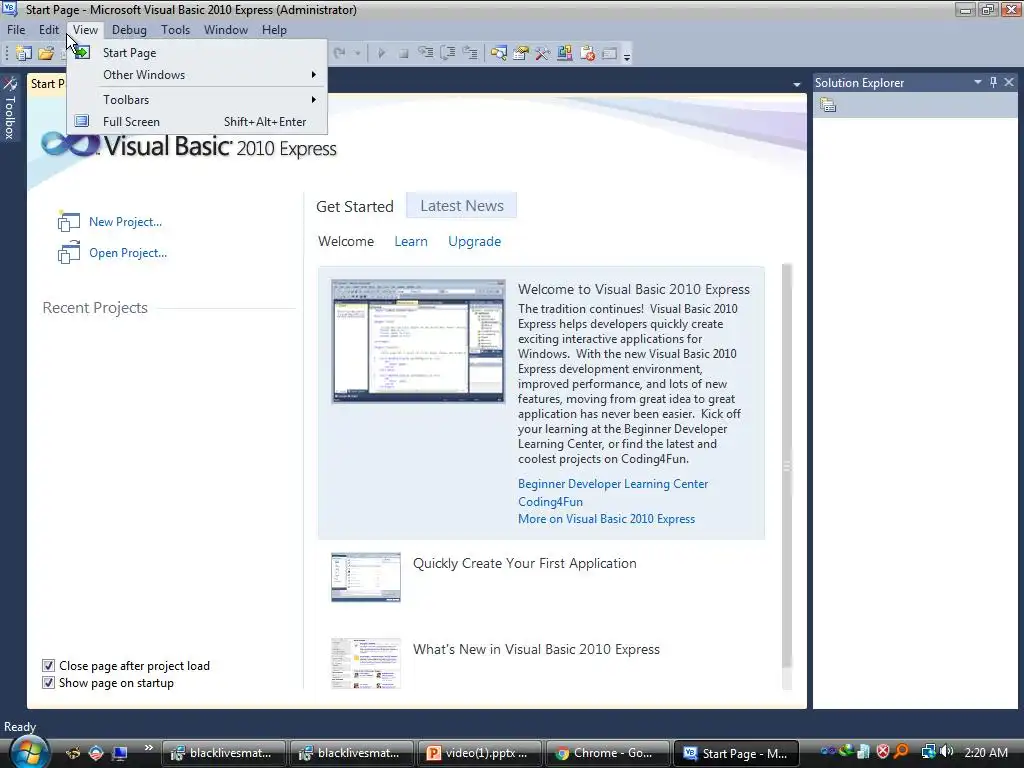
Task: Click the Error List toolbar icon
Action: pos(587,54)
